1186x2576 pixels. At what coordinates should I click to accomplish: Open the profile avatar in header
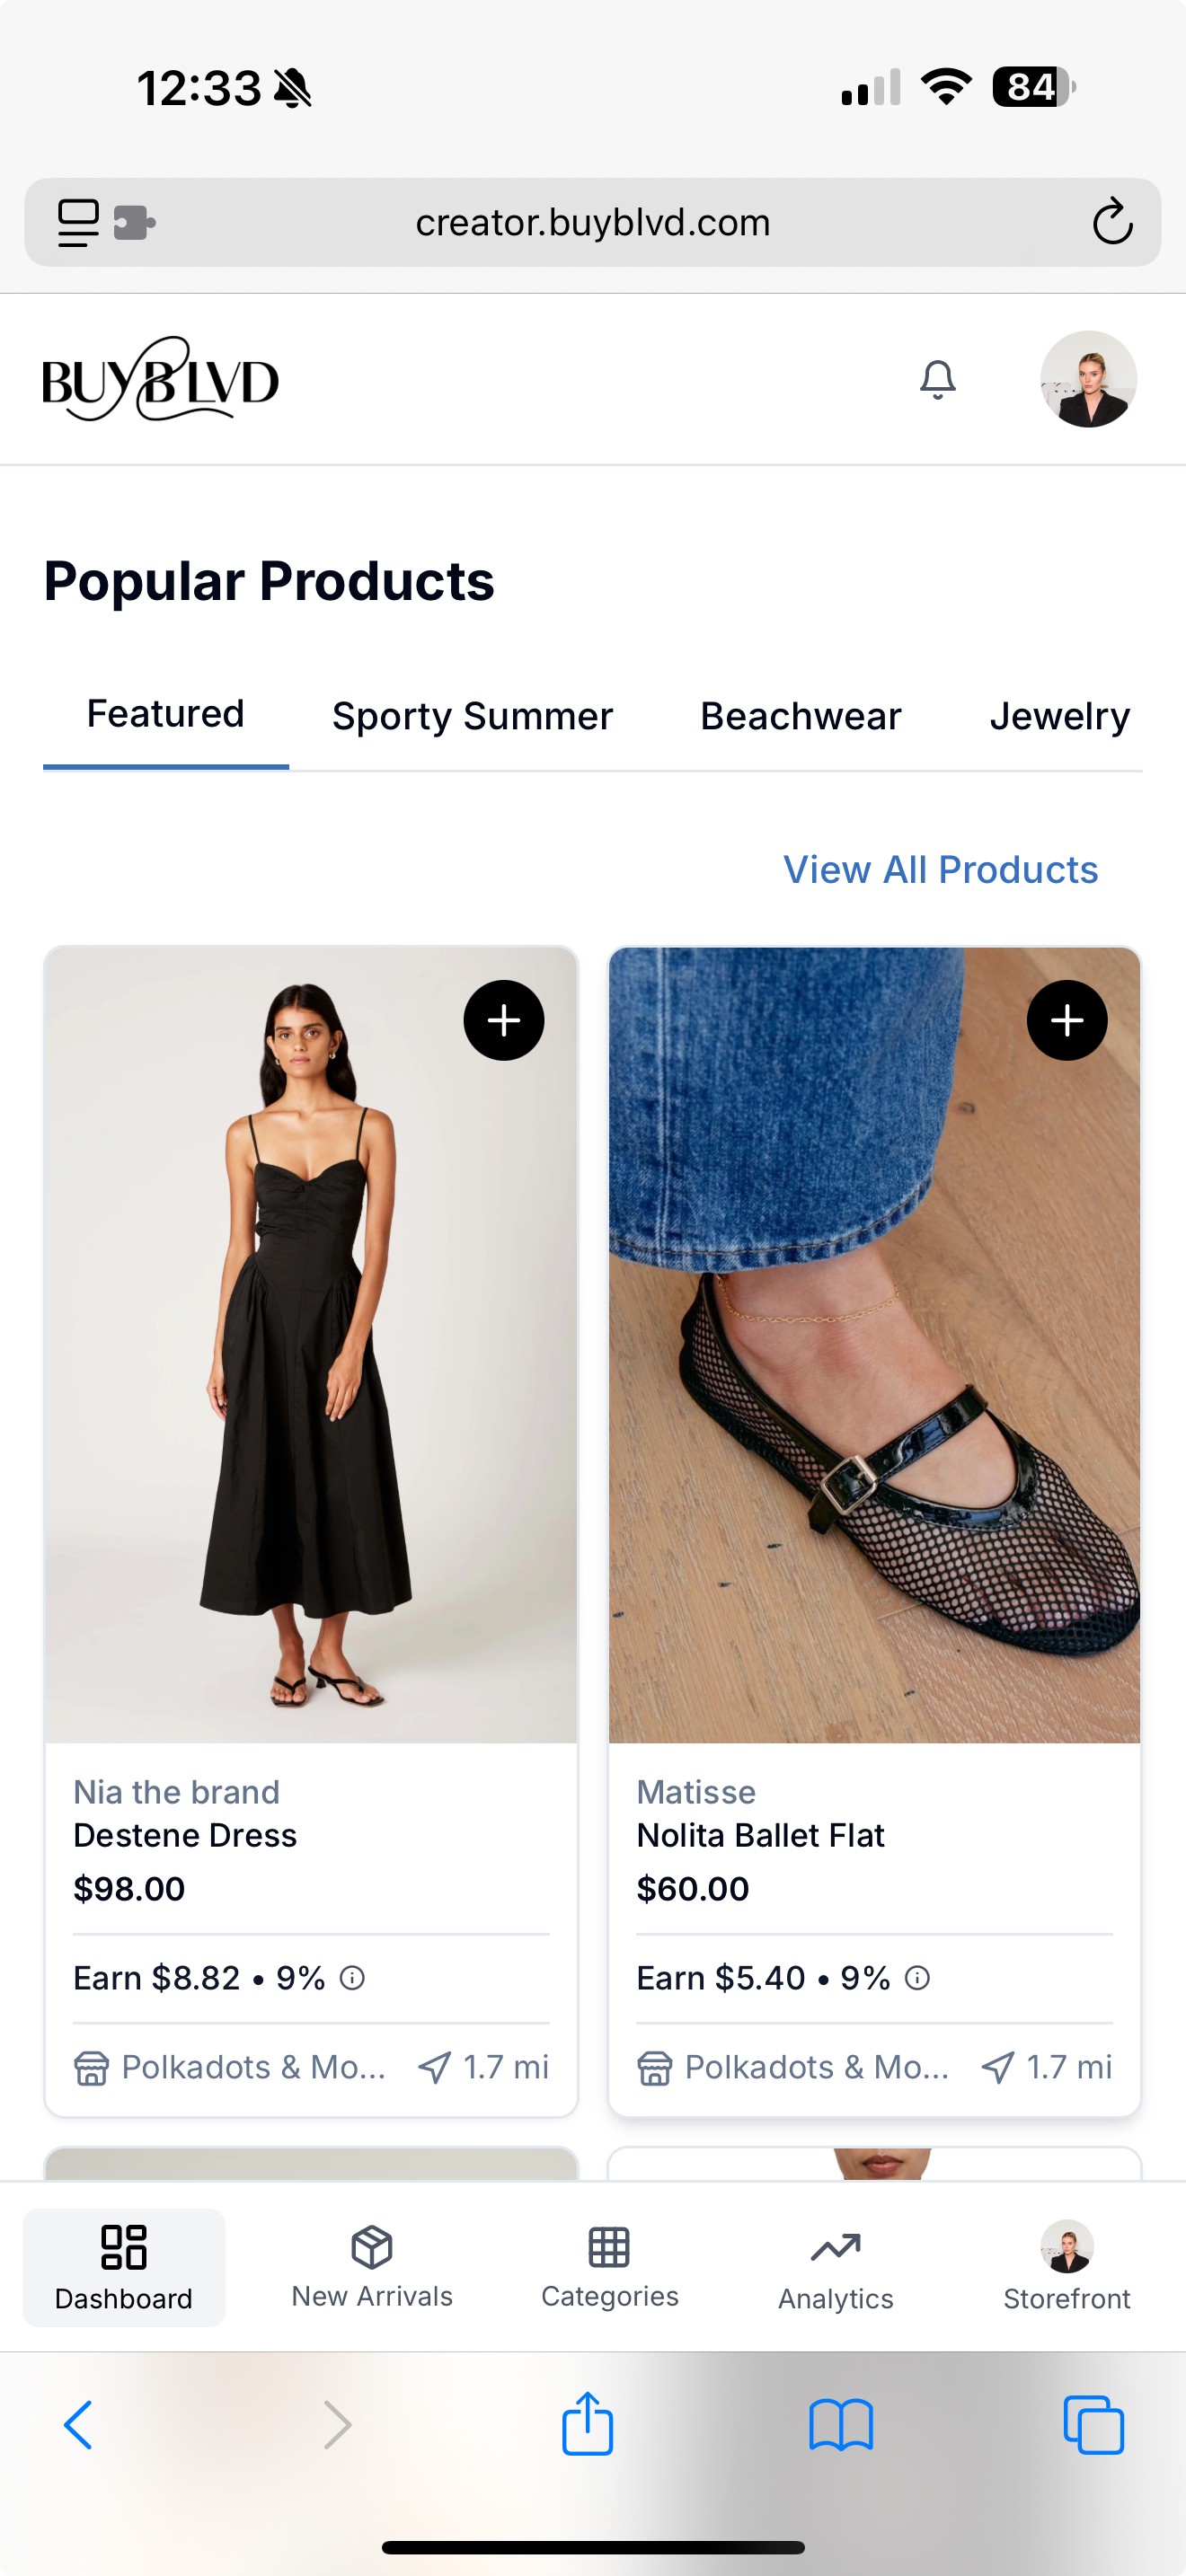(1088, 380)
